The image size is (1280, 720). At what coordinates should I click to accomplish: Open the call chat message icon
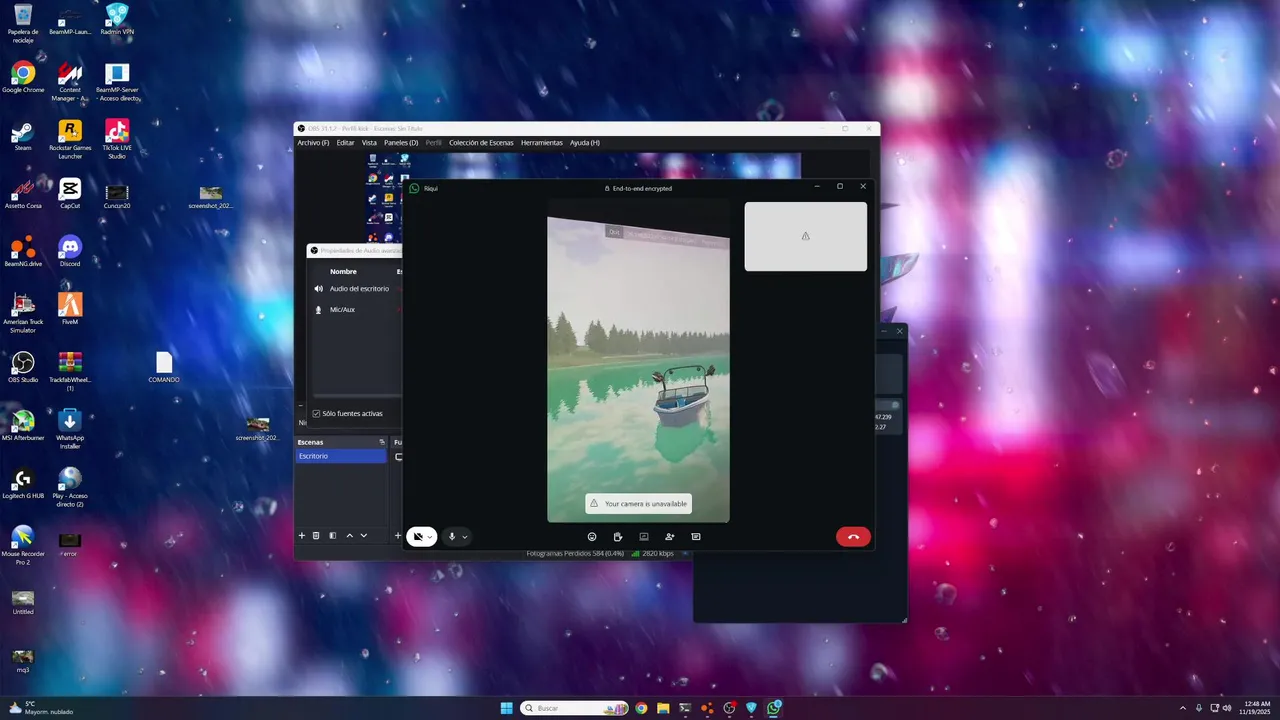pyautogui.click(x=696, y=537)
